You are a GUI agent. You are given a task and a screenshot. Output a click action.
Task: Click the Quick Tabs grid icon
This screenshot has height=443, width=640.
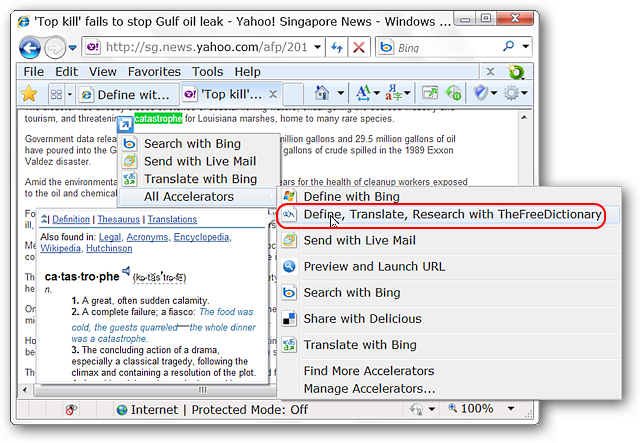(x=56, y=94)
